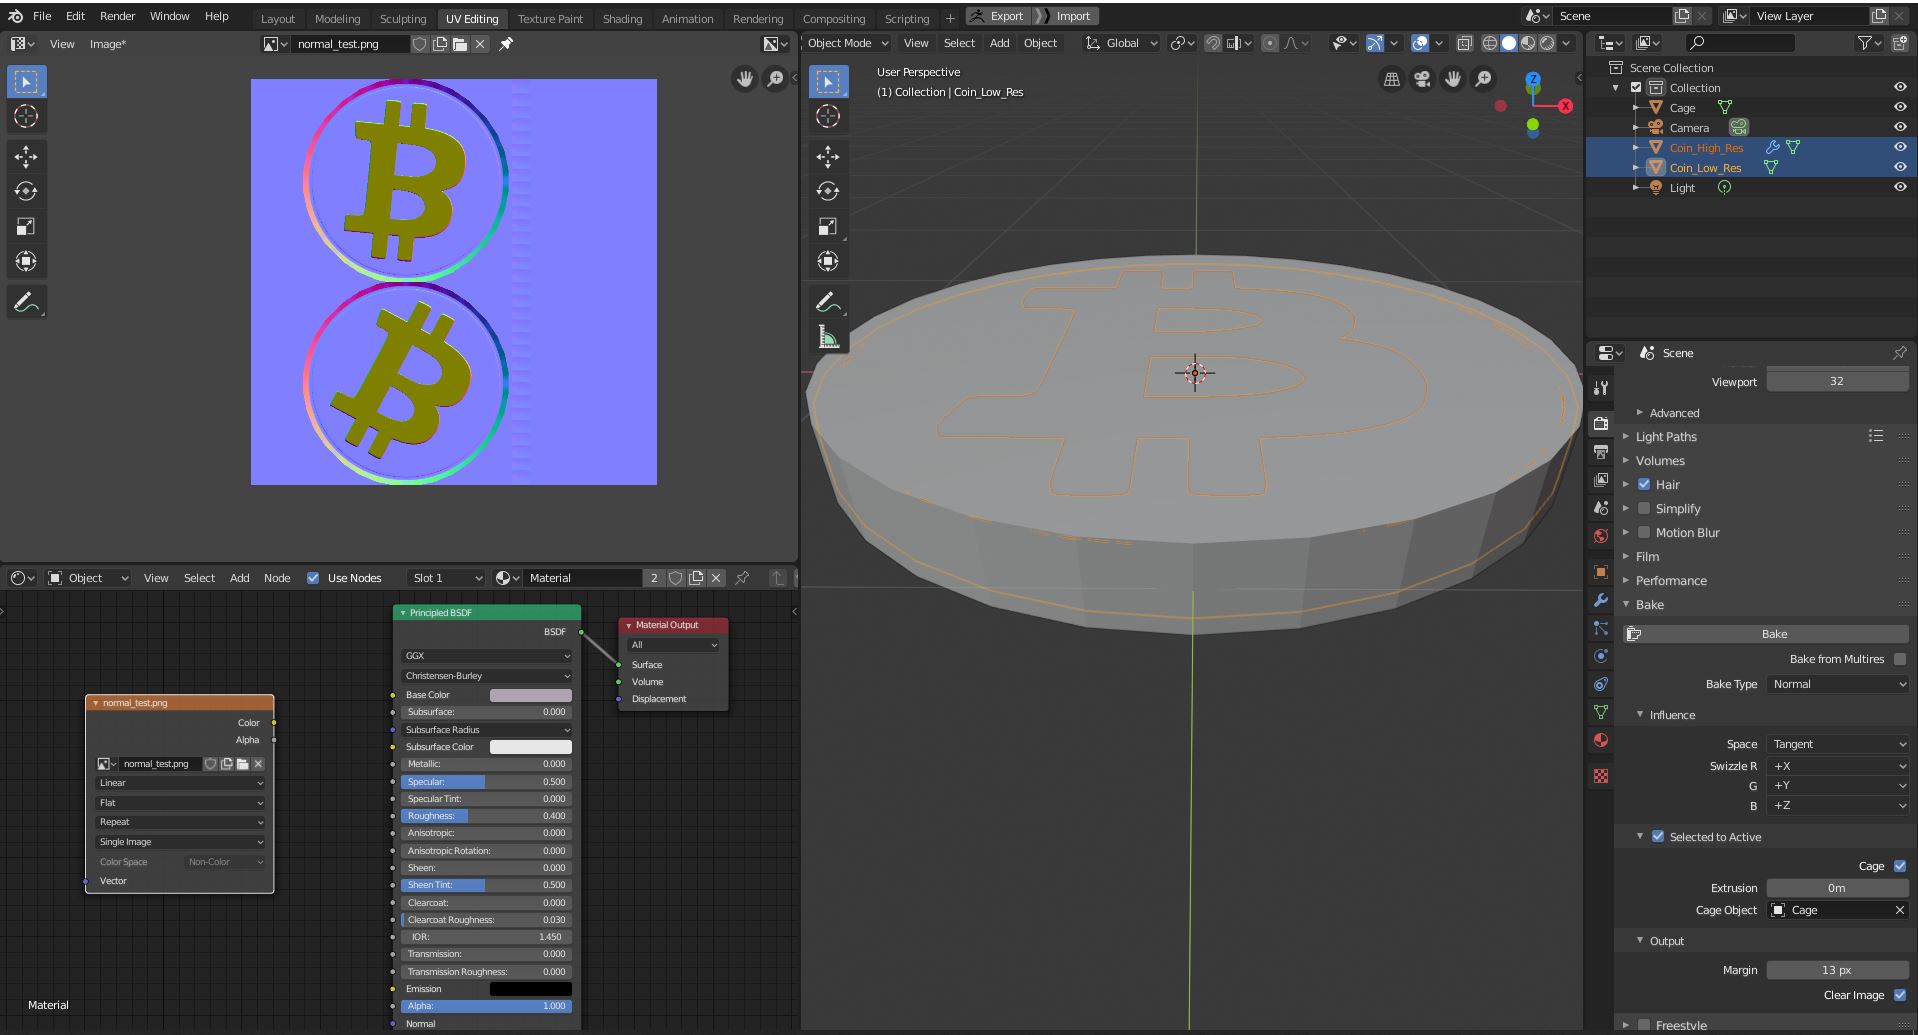Select the Annotate tool in 3D viewport
1918x1035 pixels.
click(828, 301)
